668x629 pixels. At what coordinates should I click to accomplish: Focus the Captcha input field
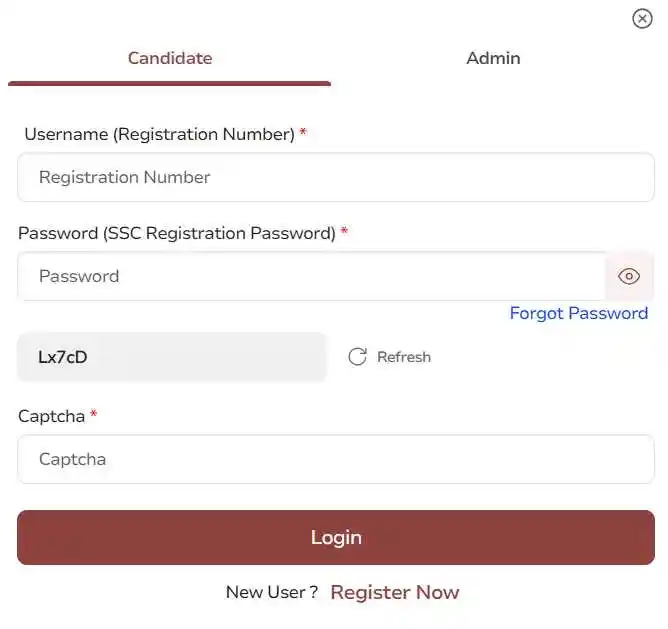coord(336,459)
